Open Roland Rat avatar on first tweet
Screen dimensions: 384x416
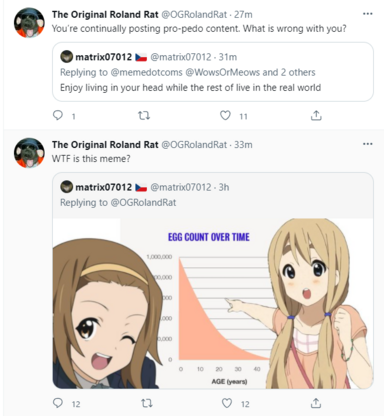click(x=29, y=22)
